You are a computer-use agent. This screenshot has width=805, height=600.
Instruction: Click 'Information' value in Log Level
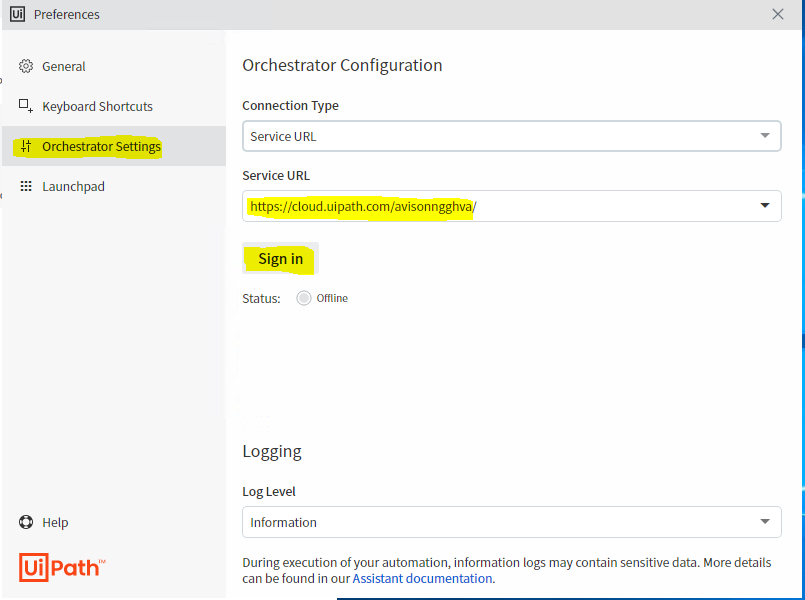(x=283, y=522)
